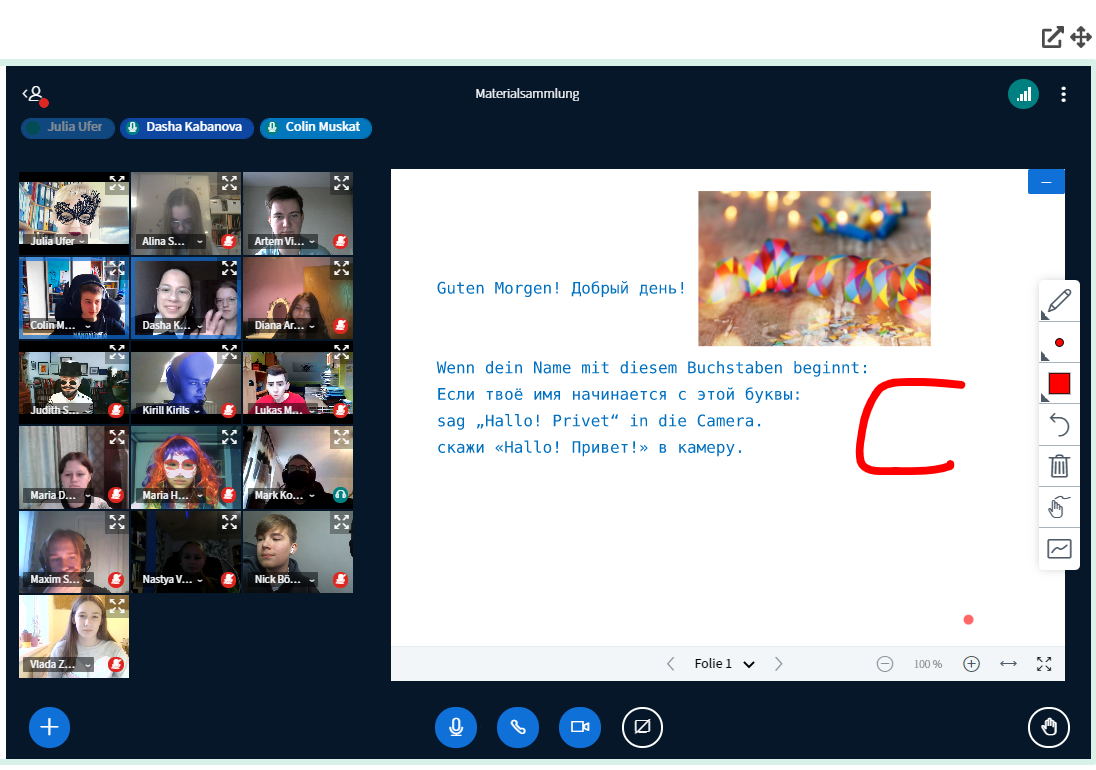The height and width of the screenshot is (770, 1096).
Task: Make the presentation fullscreen
Action: pos(1044,664)
